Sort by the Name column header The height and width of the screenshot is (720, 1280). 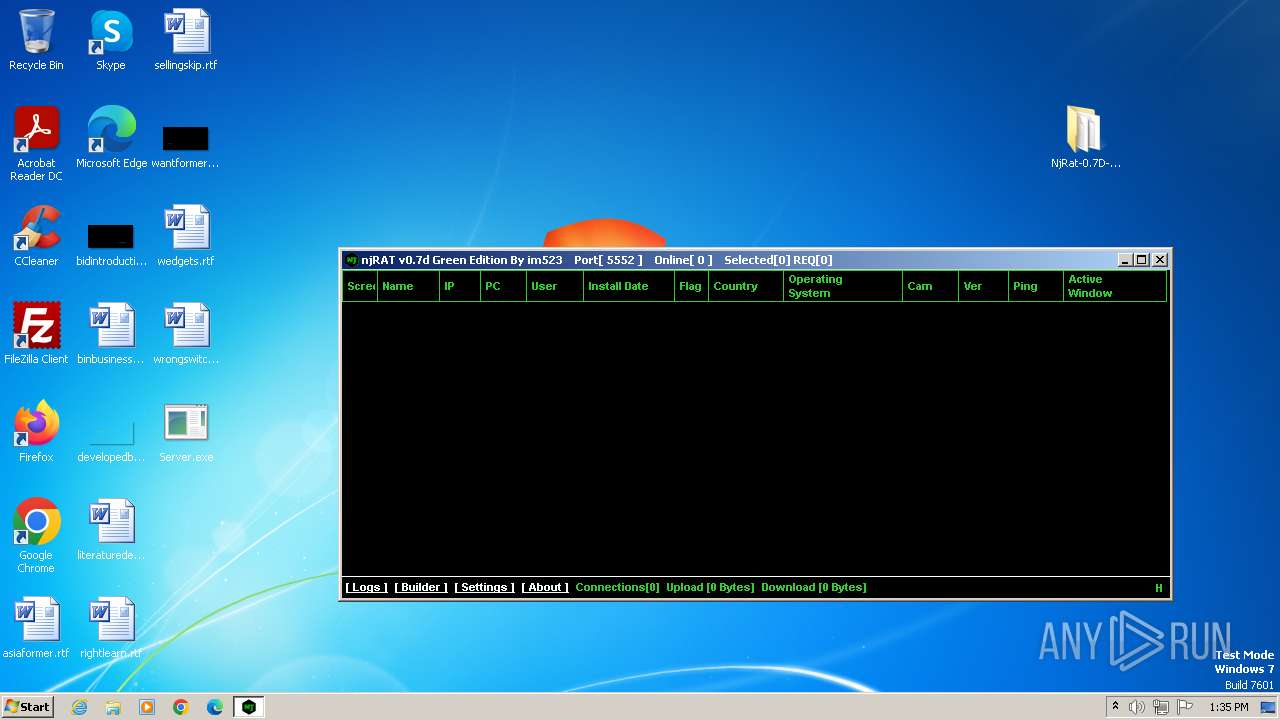(408, 286)
